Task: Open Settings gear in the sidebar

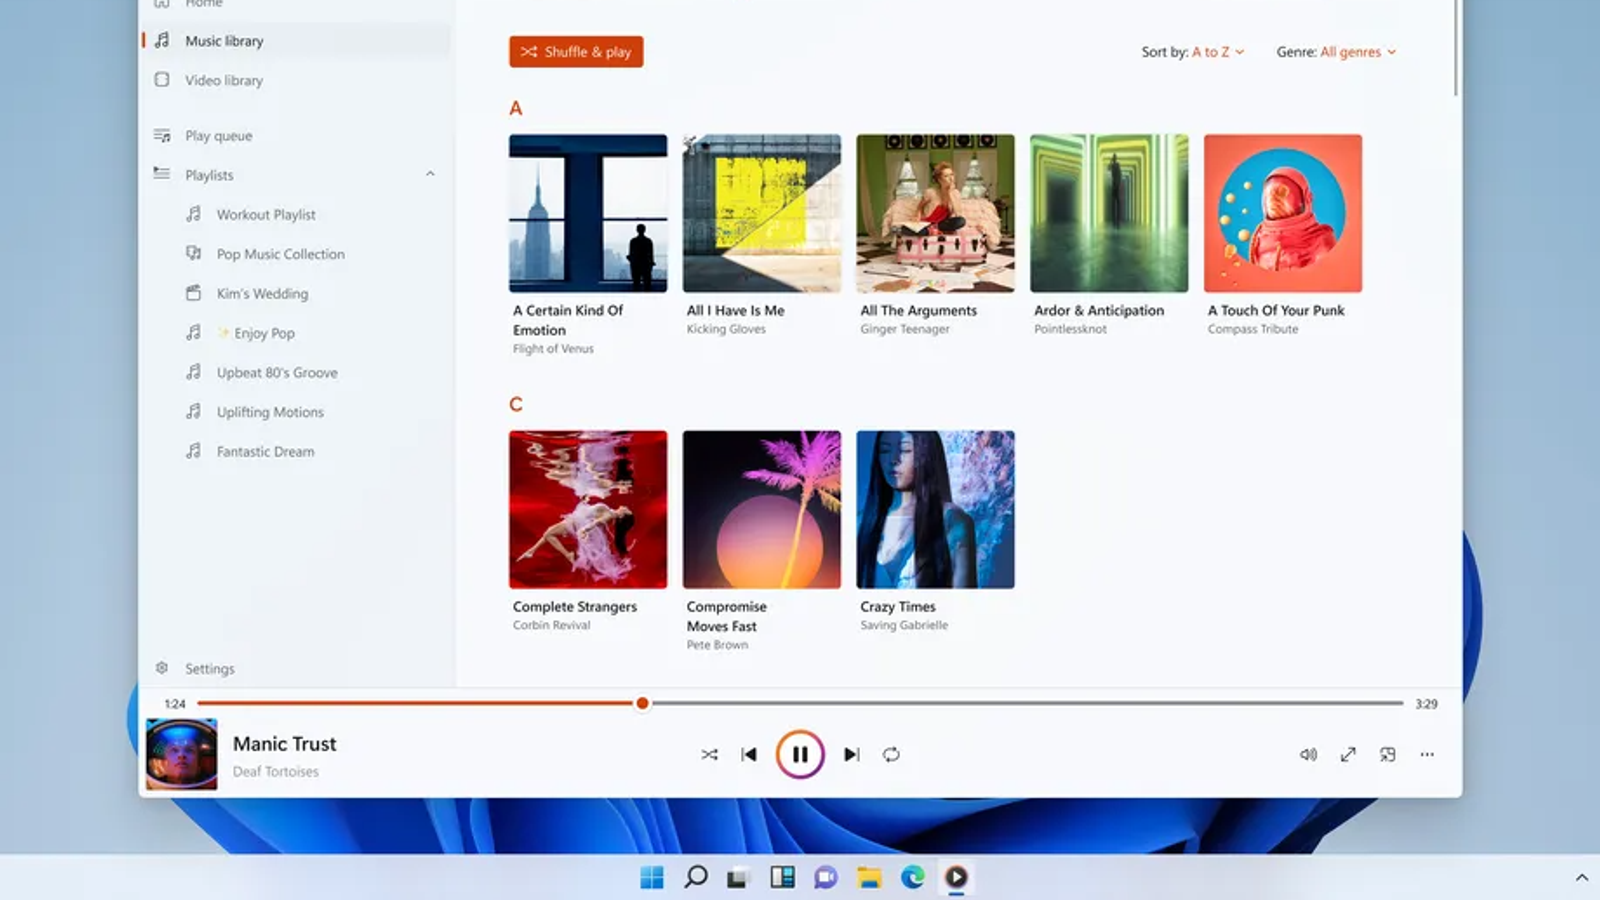Action: coord(162,668)
